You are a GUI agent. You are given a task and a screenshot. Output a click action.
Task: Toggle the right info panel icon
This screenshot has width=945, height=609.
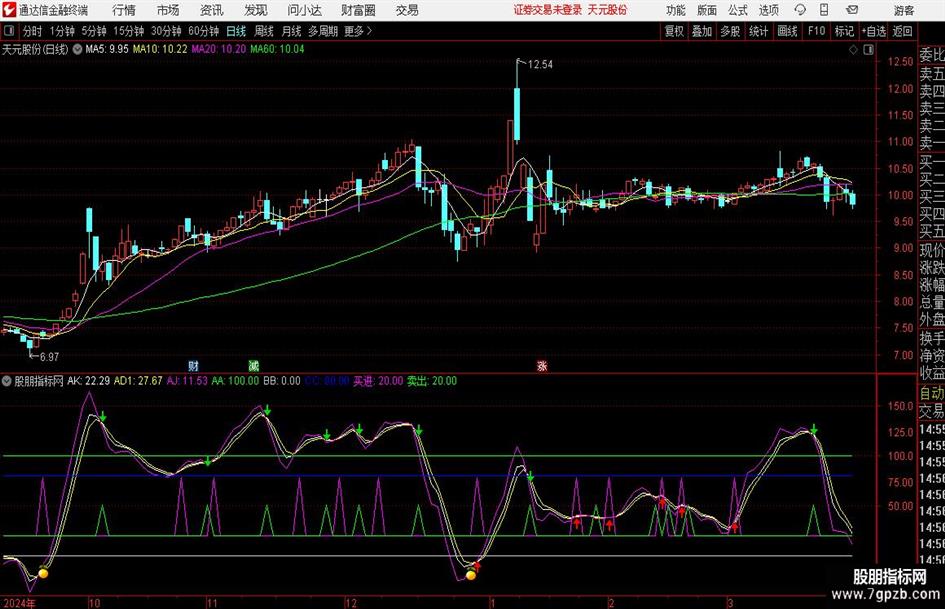coord(868,50)
